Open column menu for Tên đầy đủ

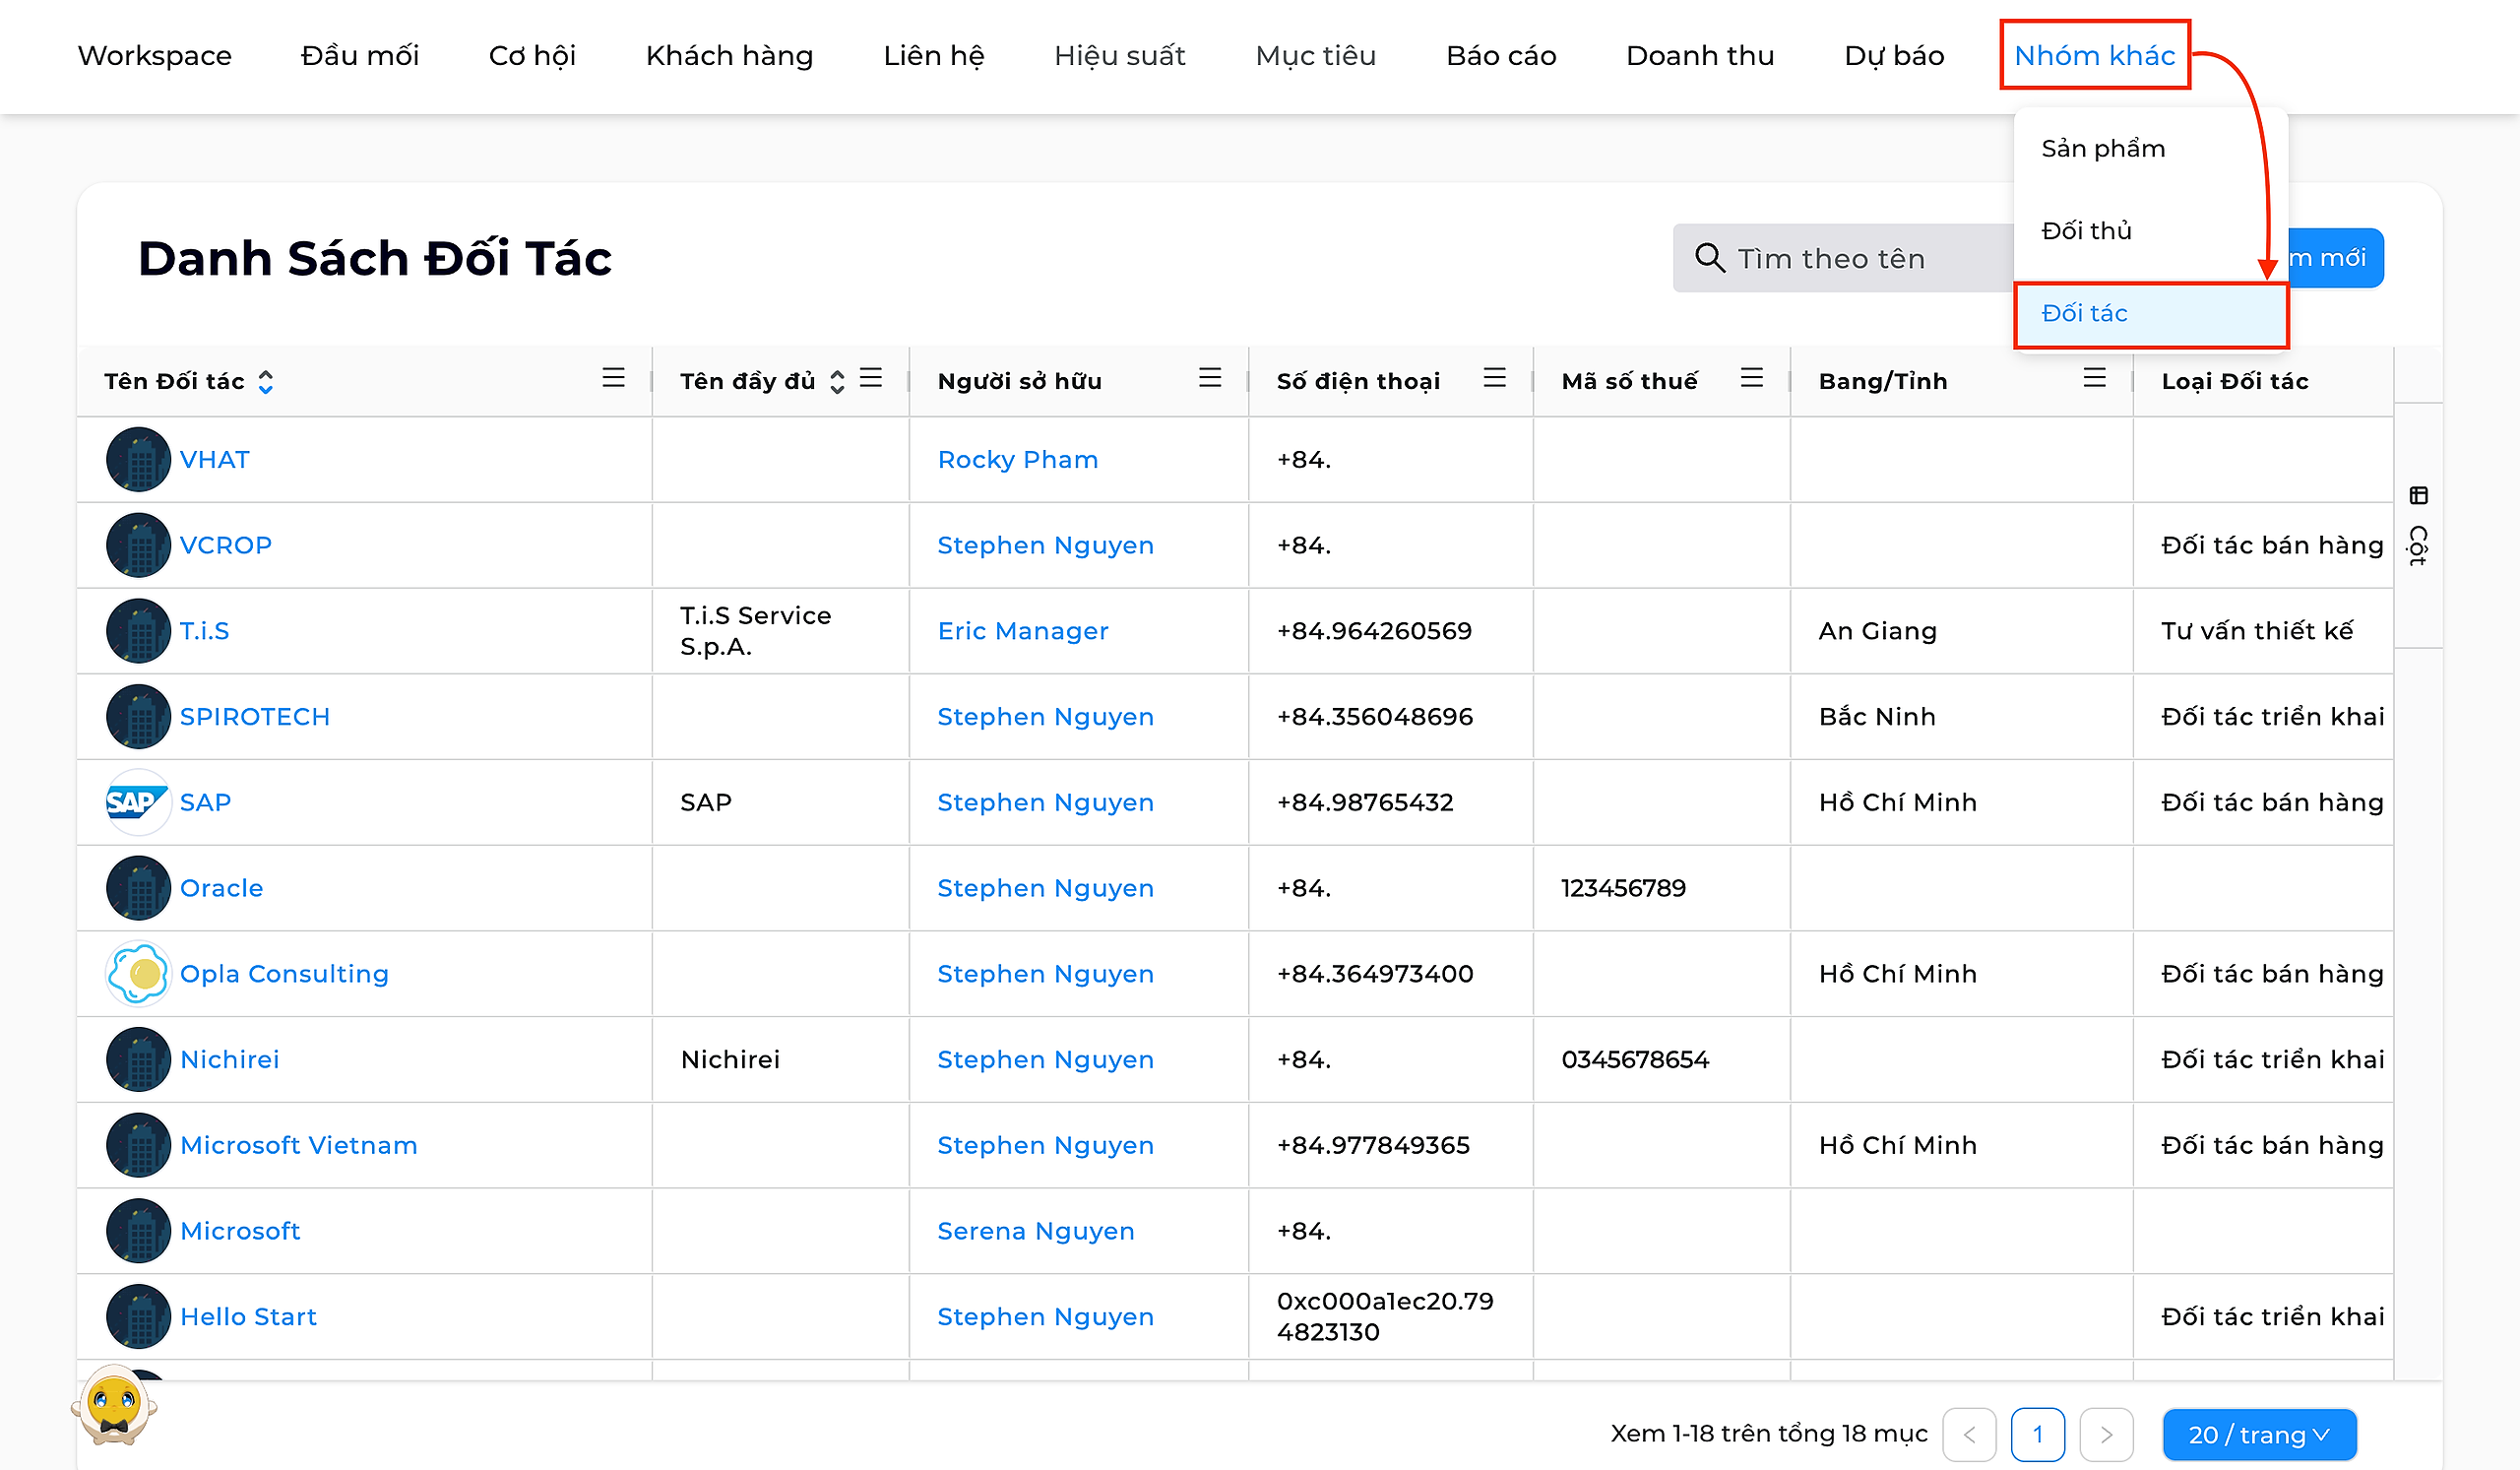pyautogui.click(x=871, y=378)
